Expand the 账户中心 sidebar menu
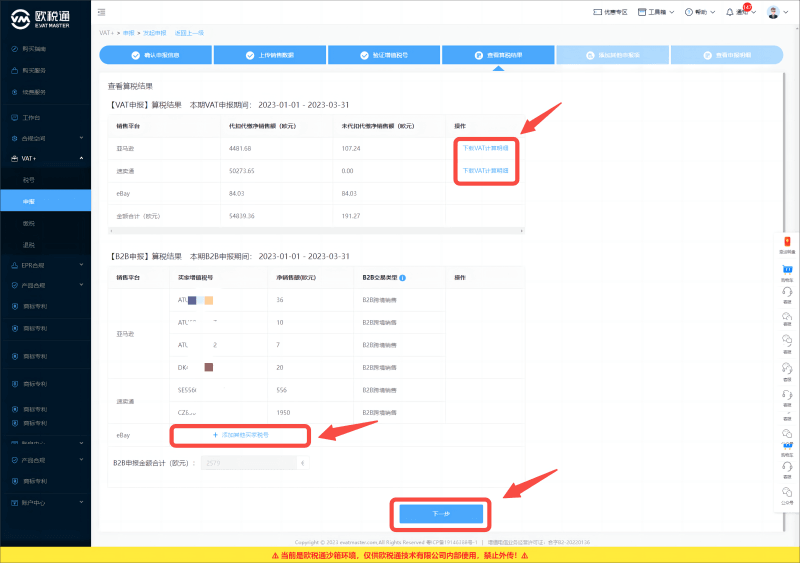This screenshot has width=800, height=563. point(45,503)
